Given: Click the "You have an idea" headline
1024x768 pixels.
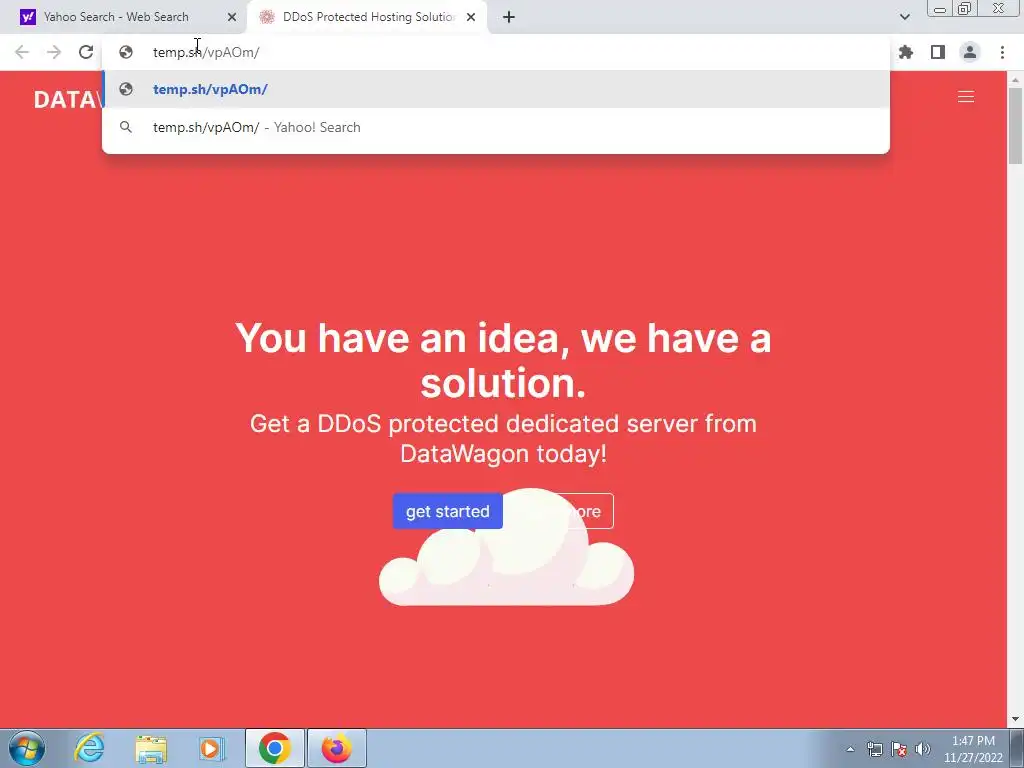Looking at the screenshot, I should [503, 360].
